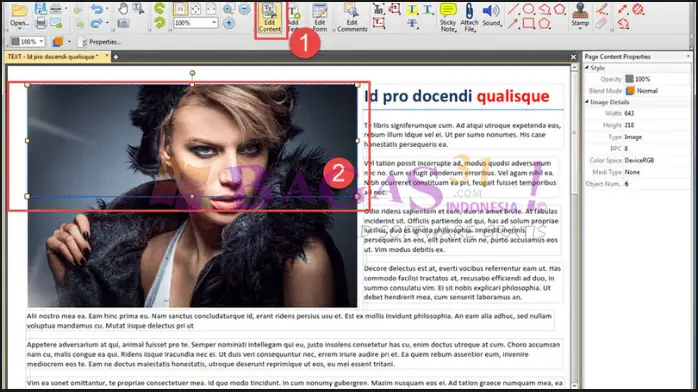Screen dimensions: 698x392
Task: Click the orange fill color swatch
Action: 57,41
